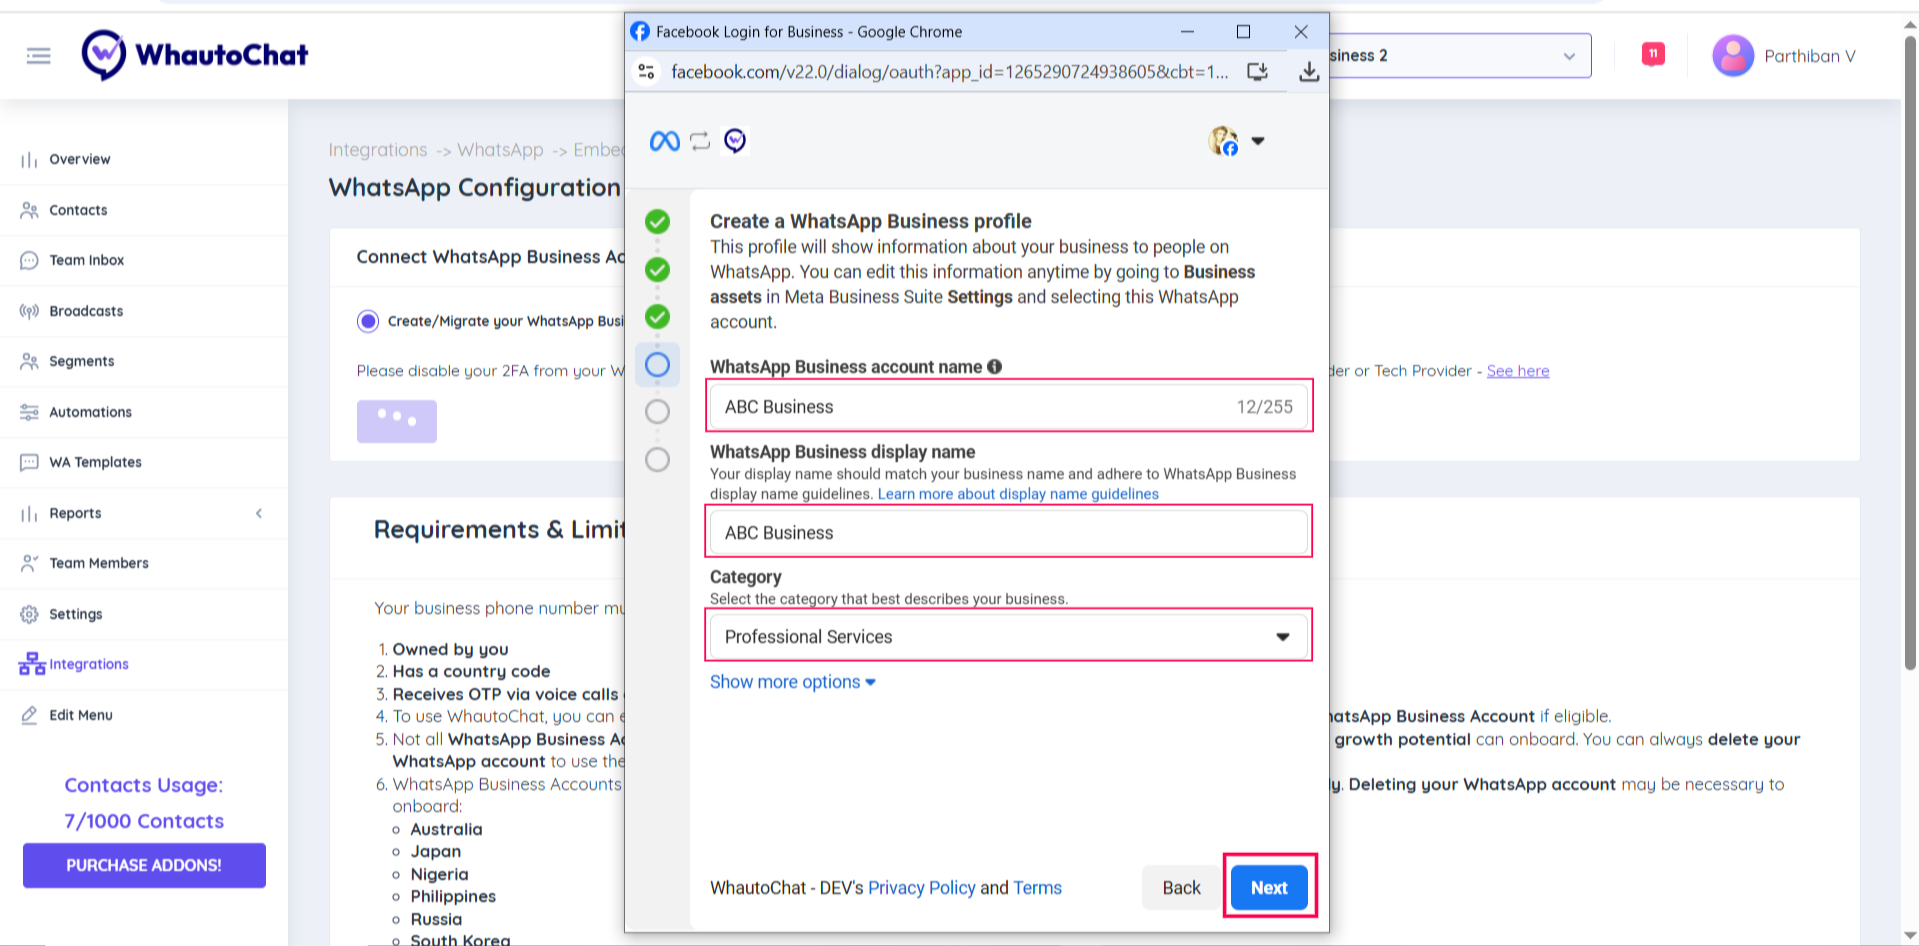Click the install app icon in popup address bar
Image resolution: width=1919 pixels, height=946 pixels.
(x=1257, y=72)
